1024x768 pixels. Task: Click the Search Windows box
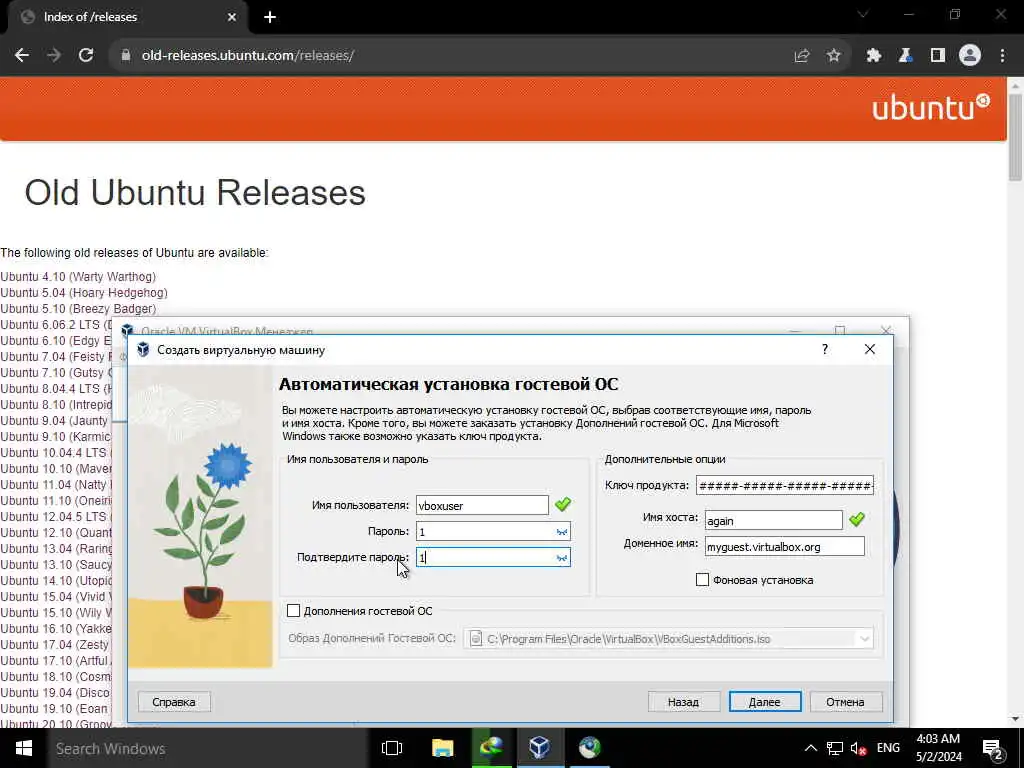pos(207,748)
